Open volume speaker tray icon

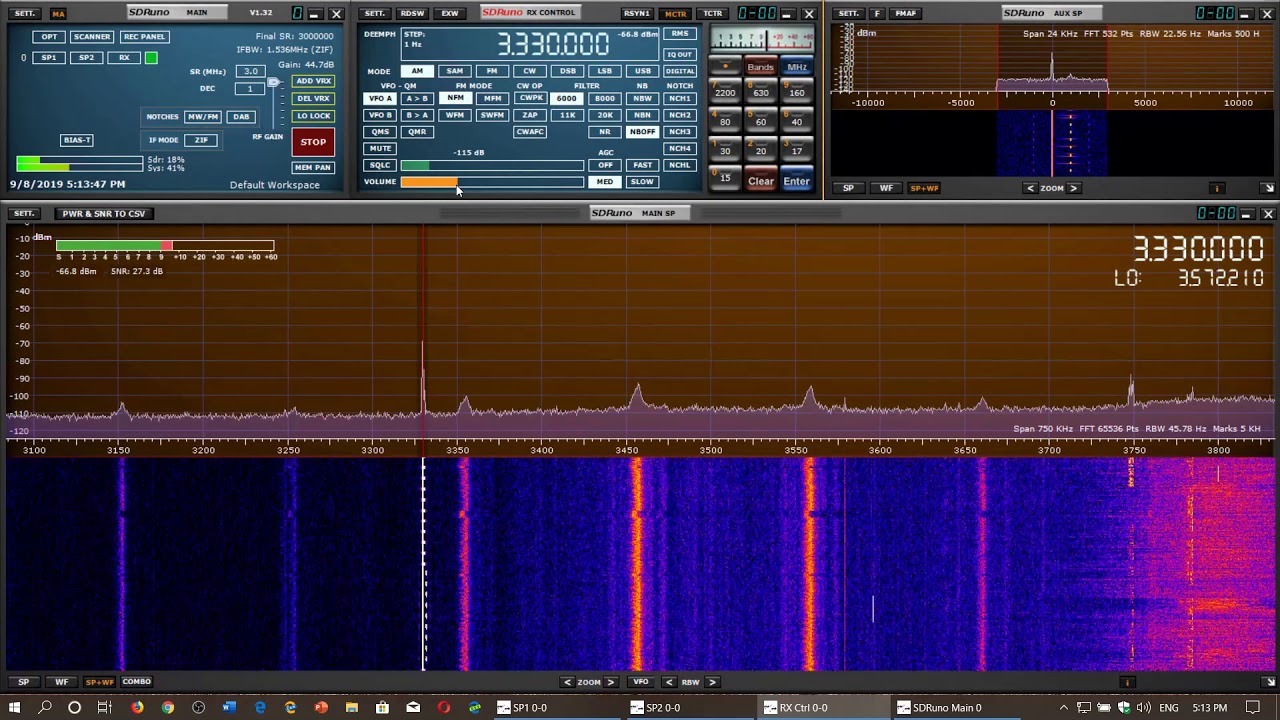[x=1145, y=708]
